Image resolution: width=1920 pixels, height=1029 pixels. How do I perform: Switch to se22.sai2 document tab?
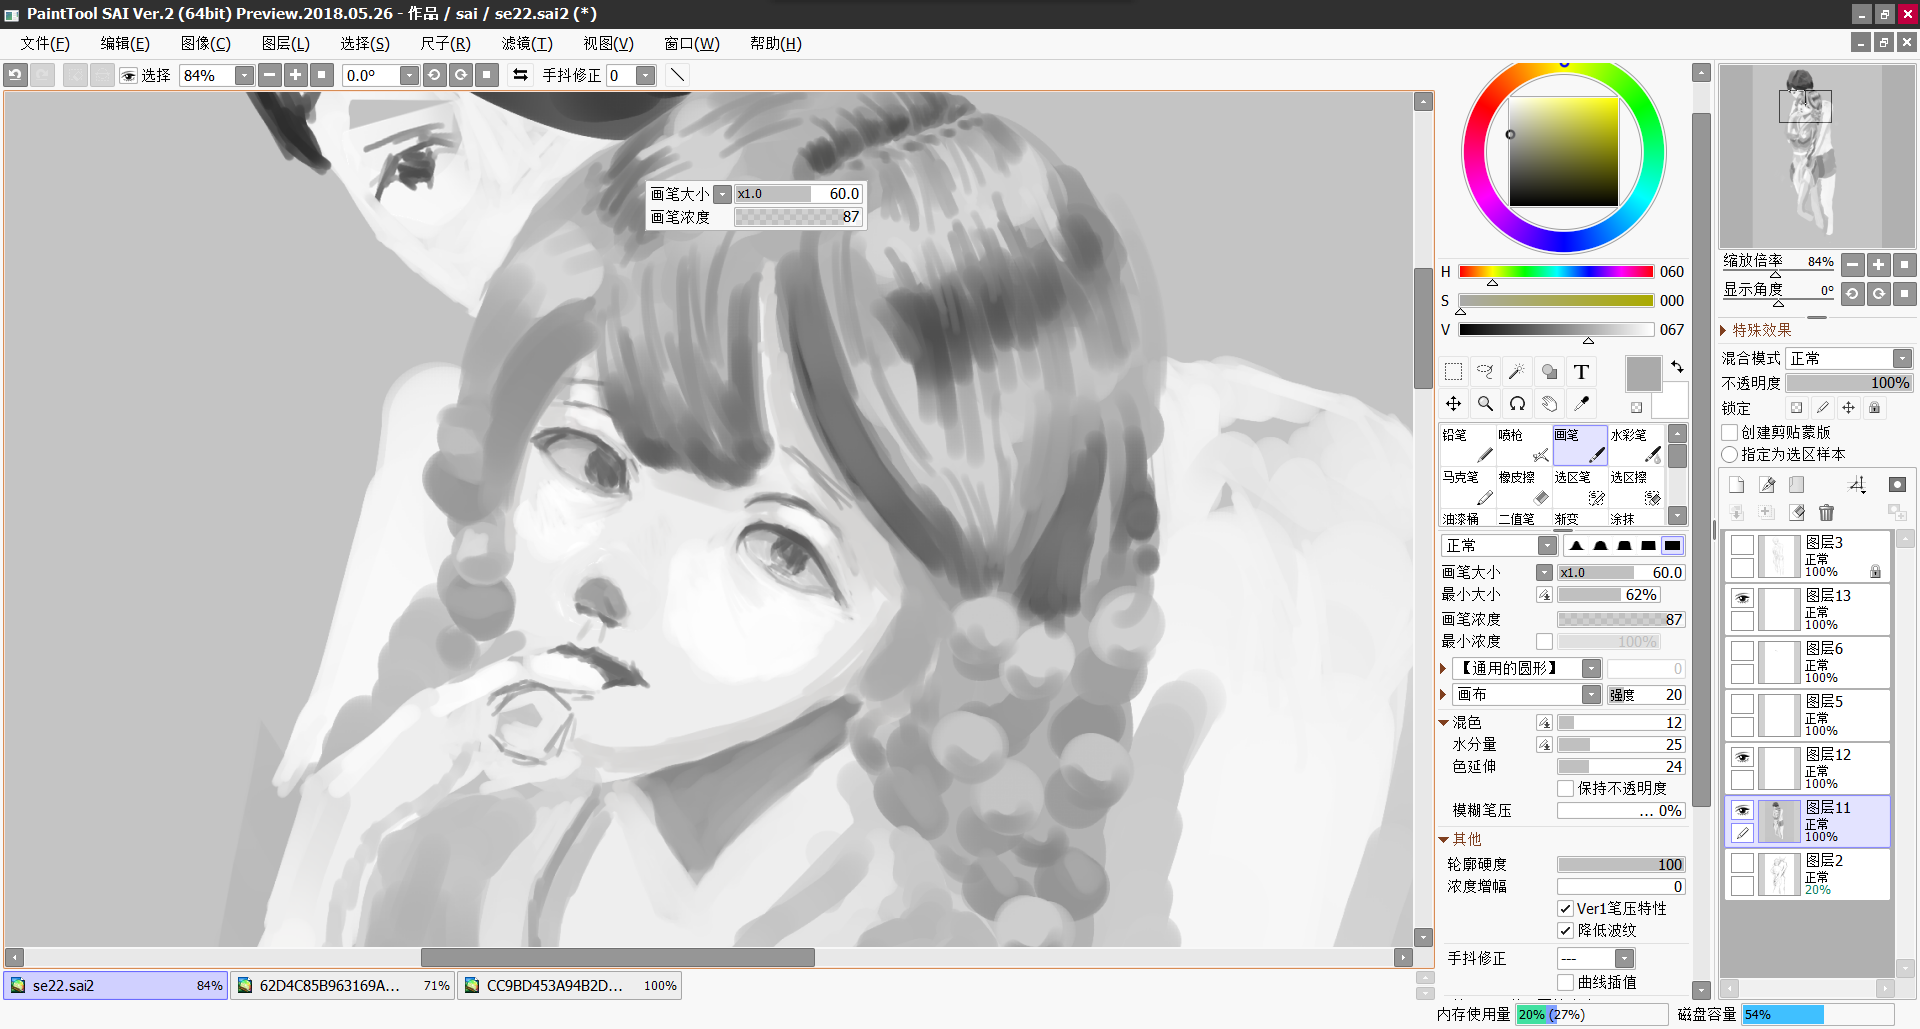[x=116, y=985]
